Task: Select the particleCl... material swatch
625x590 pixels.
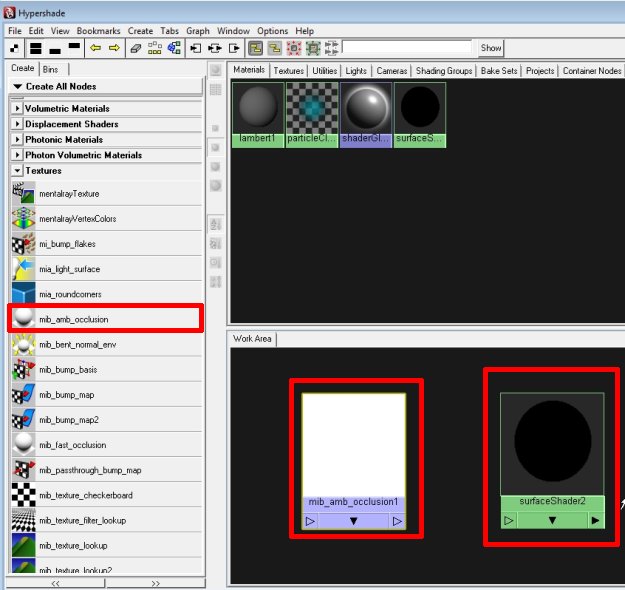Action: 312,115
